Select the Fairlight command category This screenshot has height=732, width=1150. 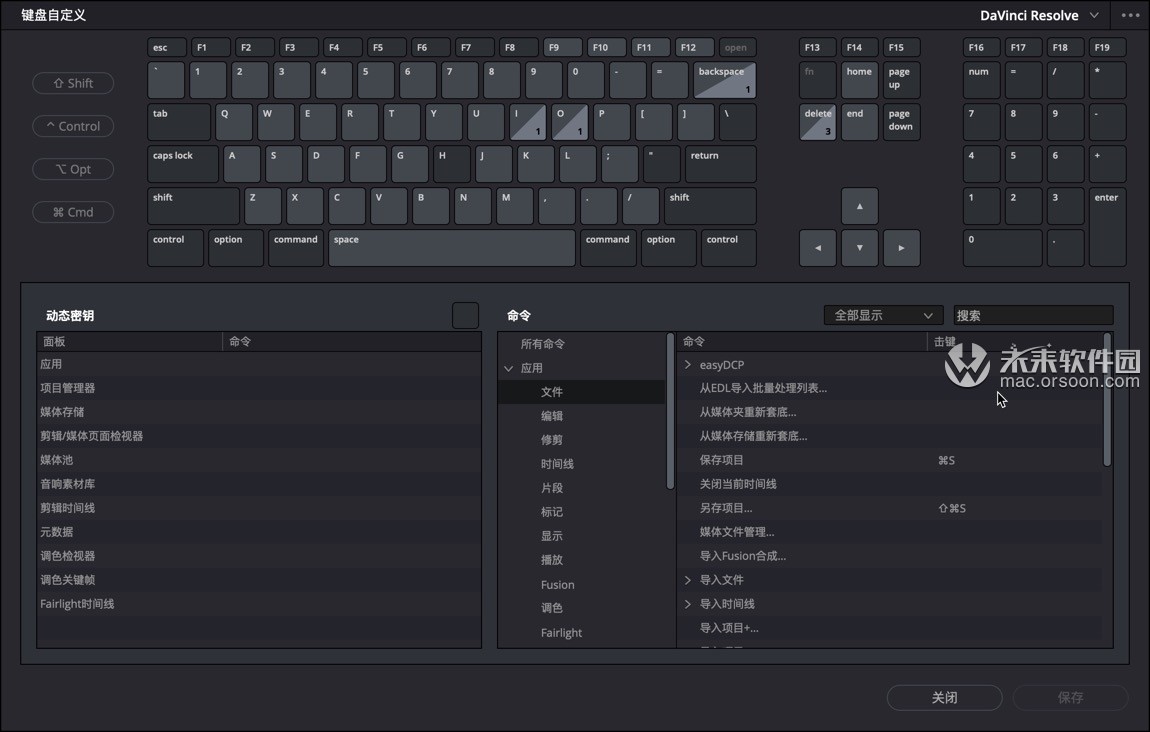point(581,632)
